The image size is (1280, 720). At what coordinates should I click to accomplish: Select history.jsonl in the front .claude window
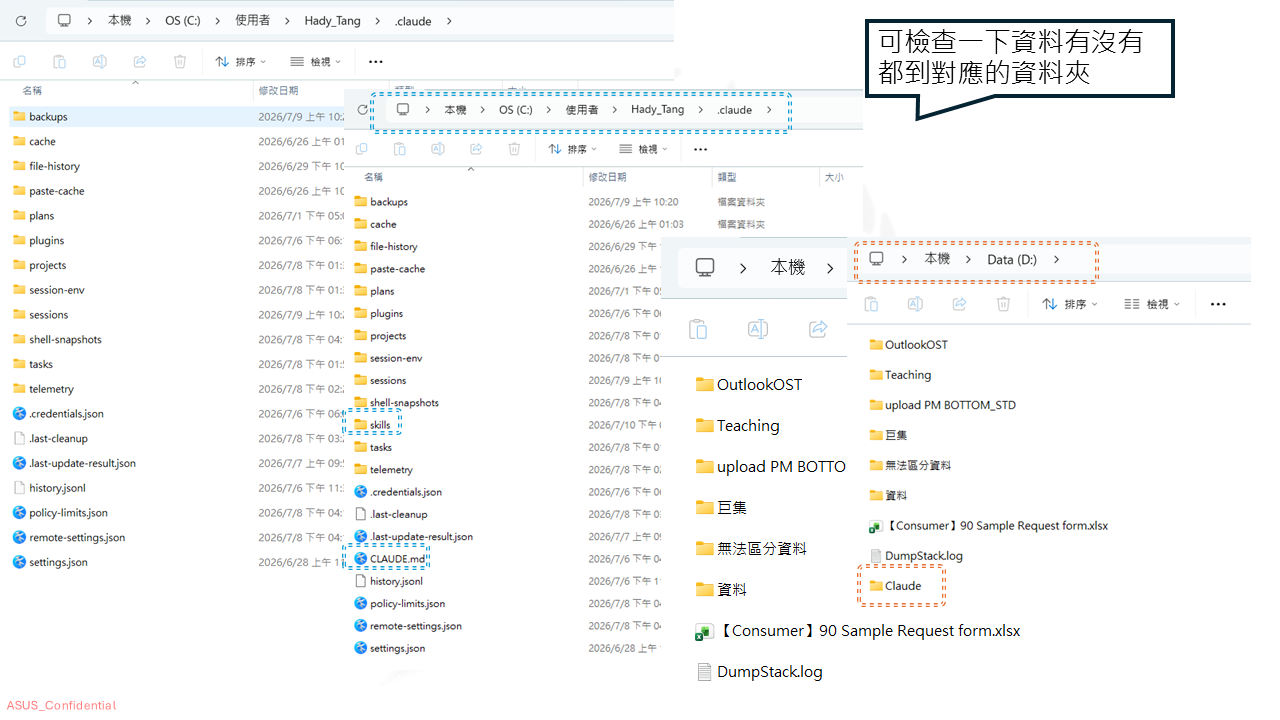[x=388, y=581]
